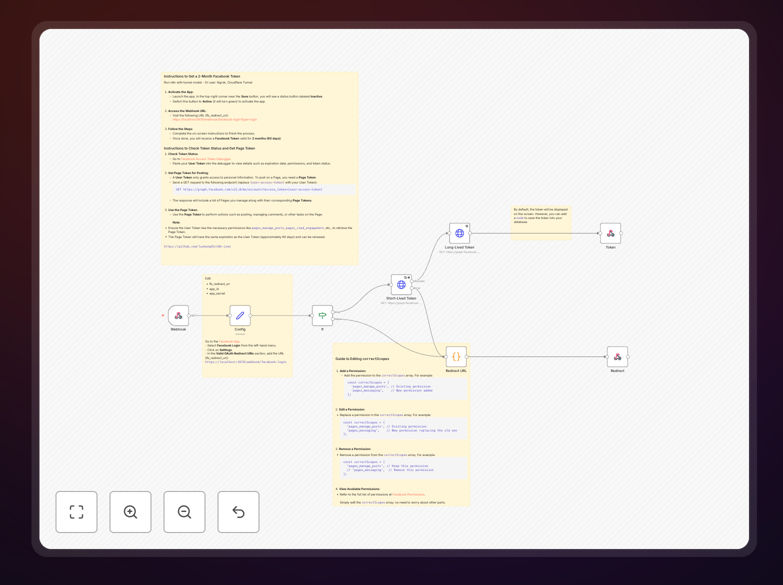Viewport: 783px width, 585px height.
Task: Click the zoom in magnifier button
Action: 130,512
